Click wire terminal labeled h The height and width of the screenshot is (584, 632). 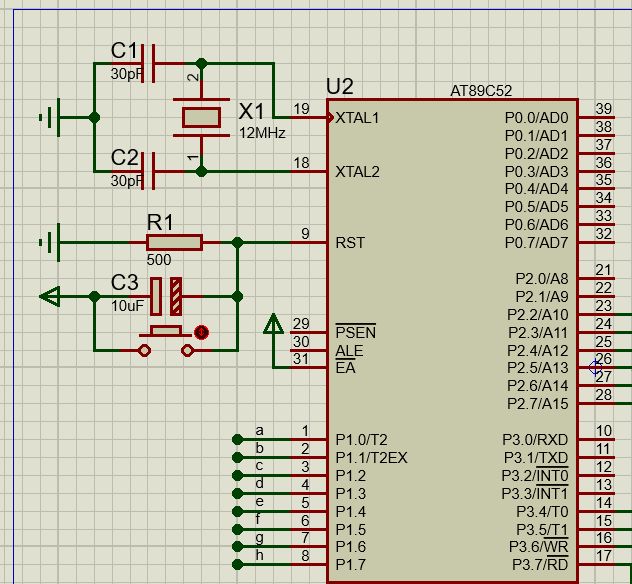click(238, 564)
